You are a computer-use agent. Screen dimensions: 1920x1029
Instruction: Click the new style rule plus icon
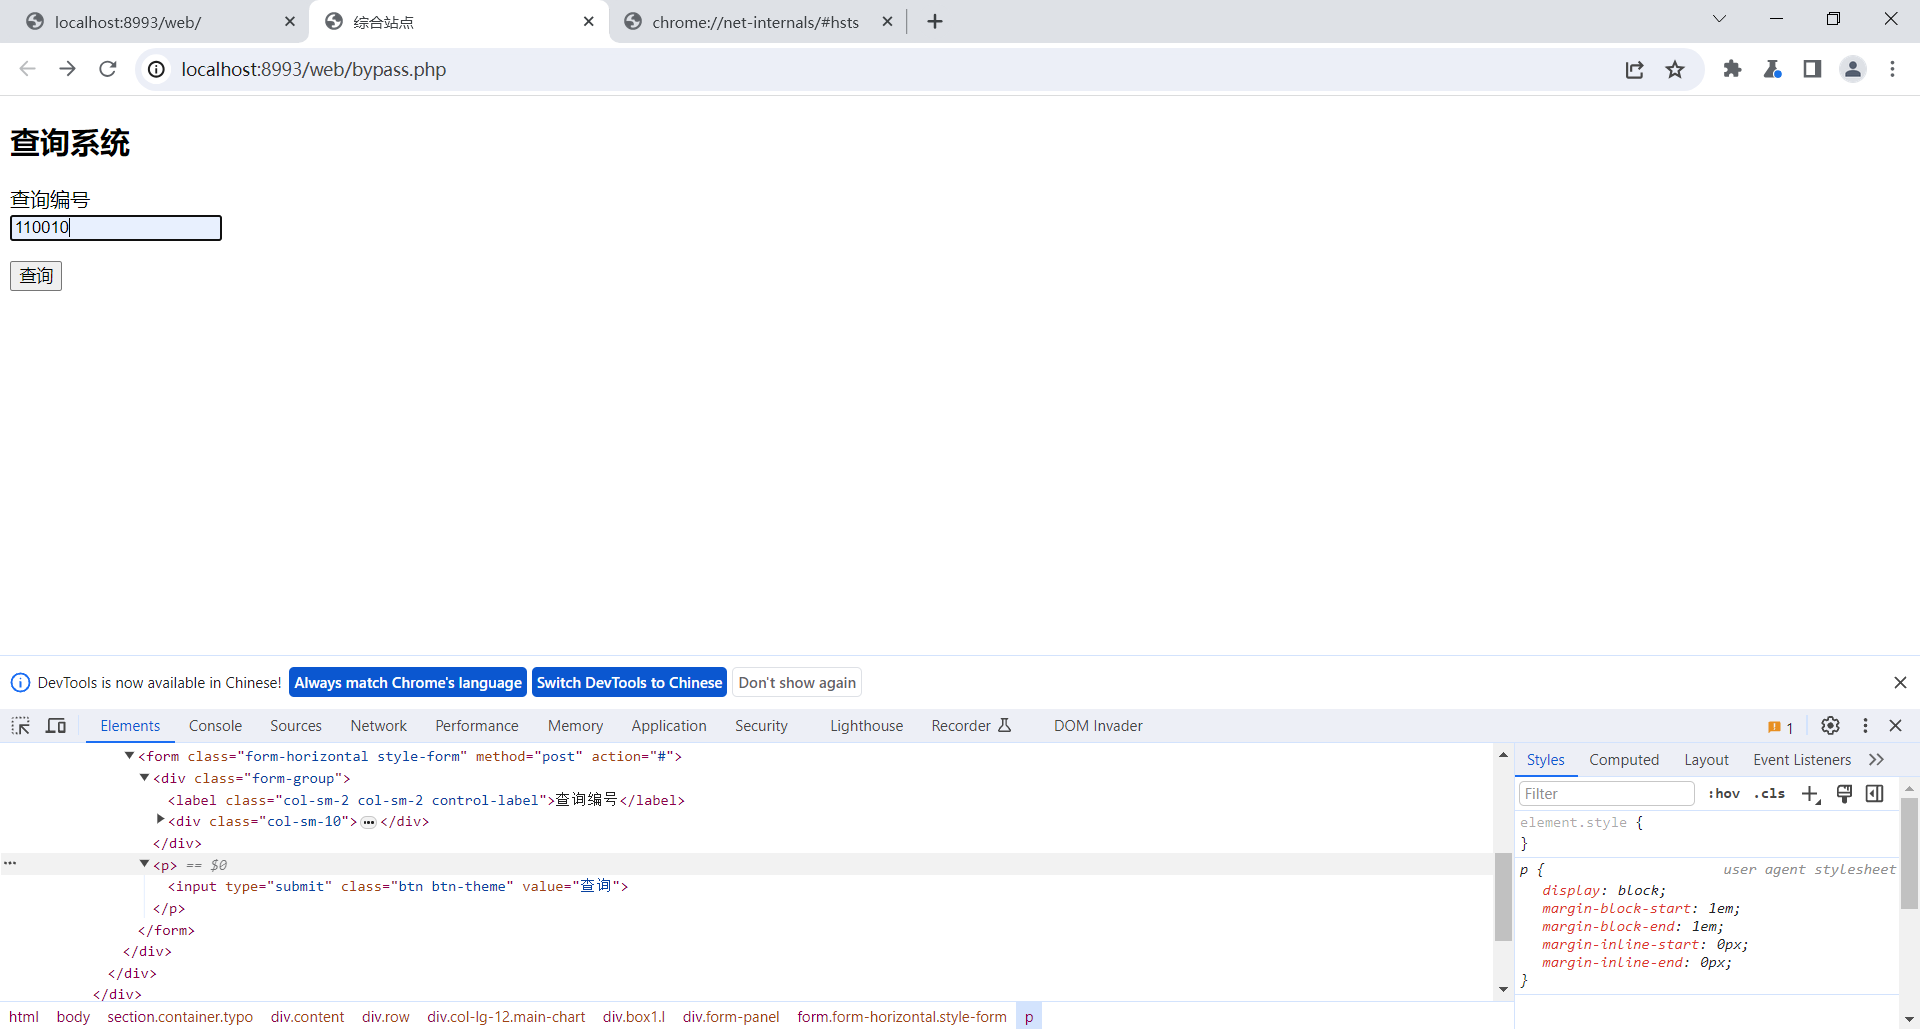1810,794
